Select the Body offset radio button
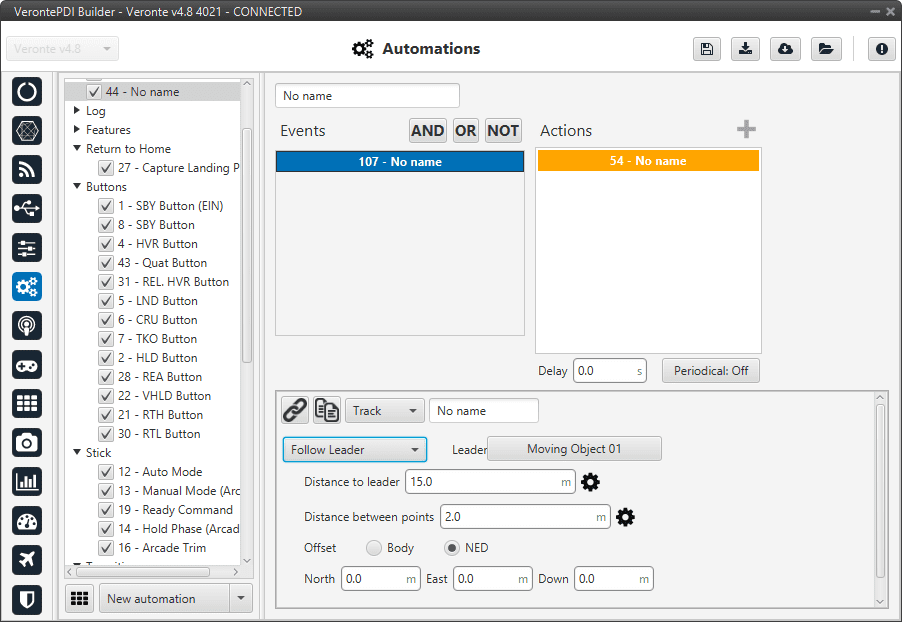The height and width of the screenshot is (622, 902). pyautogui.click(x=374, y=548)
